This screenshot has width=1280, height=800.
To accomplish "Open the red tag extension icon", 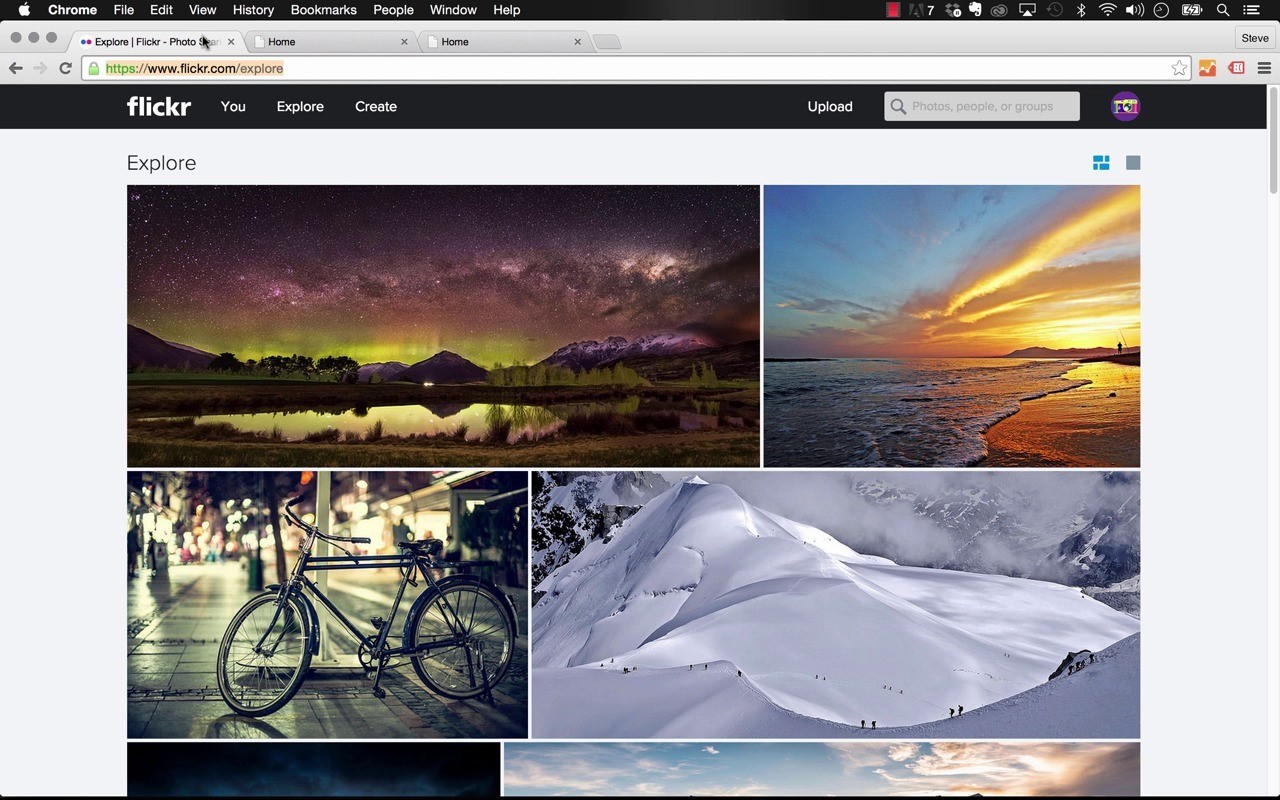I will coord(1236,68).
